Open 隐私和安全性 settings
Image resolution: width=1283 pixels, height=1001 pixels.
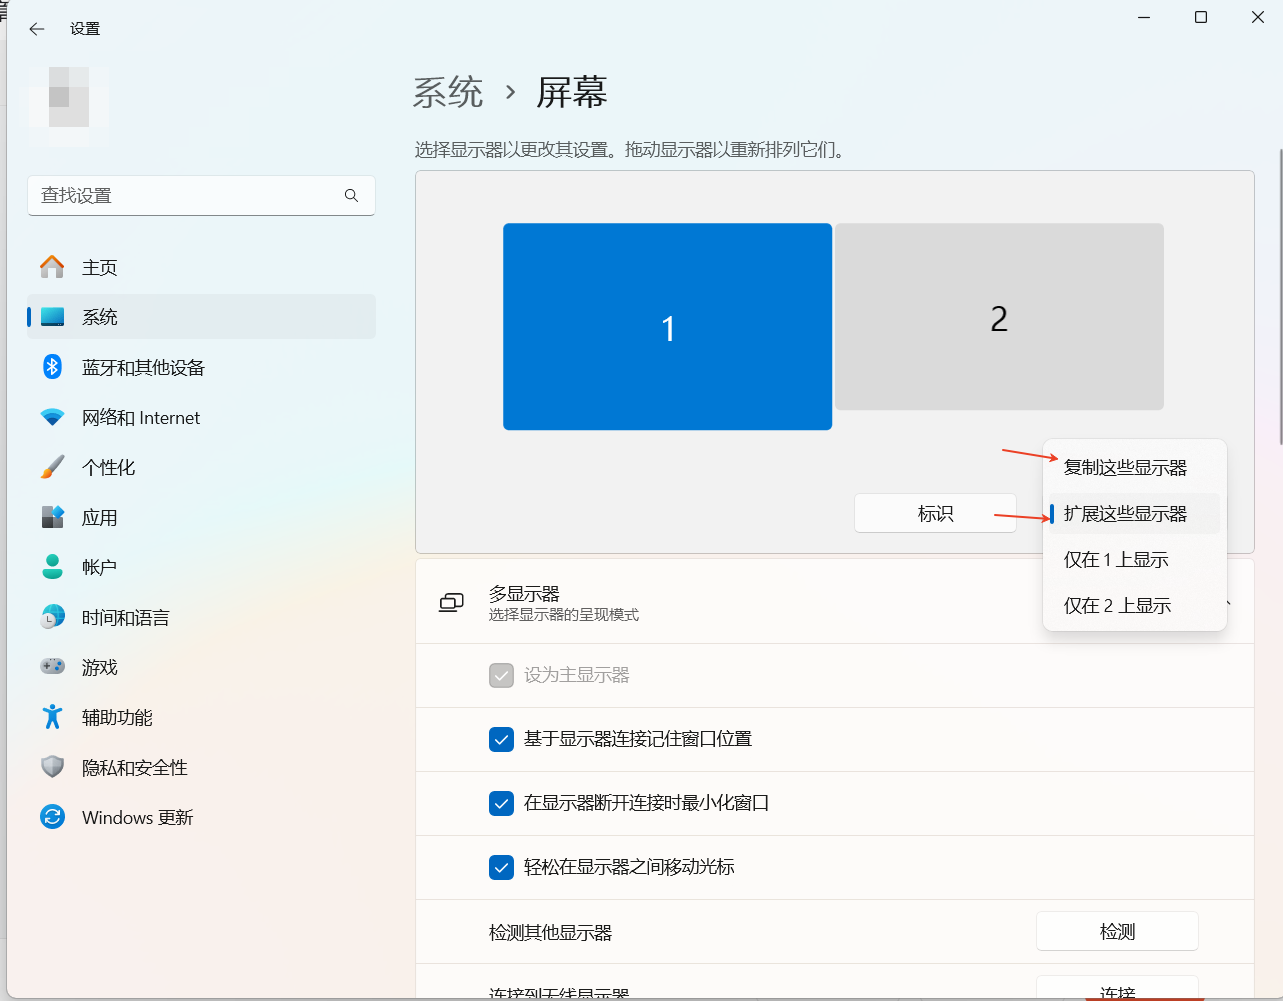click(x=201, y=767)
